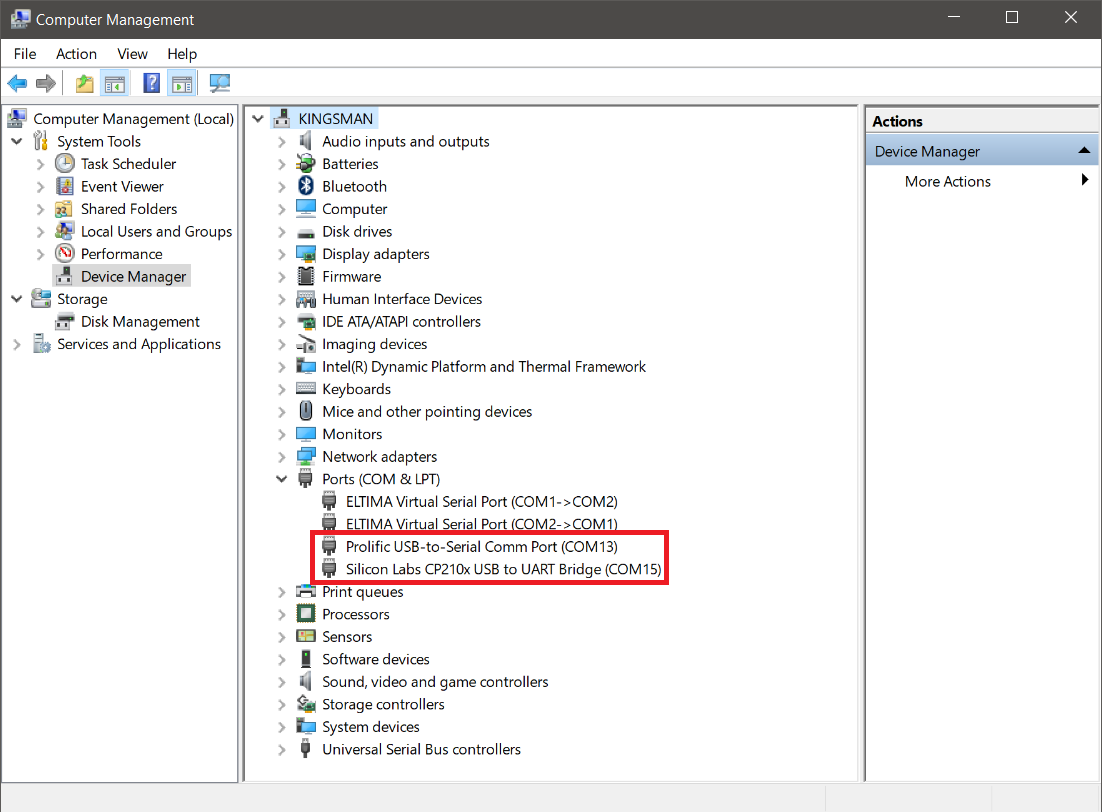Click the Scan for hardware changes icon
Image resolution: width=1102 pixels, height=812 pixels.
click(220, 84)
